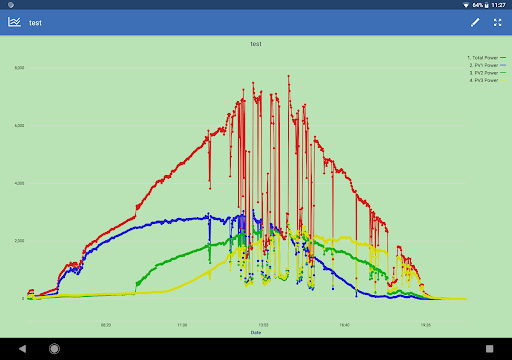Select the '2. PV1 Power' legend label
512x360 pixels.
click(484, 65)
